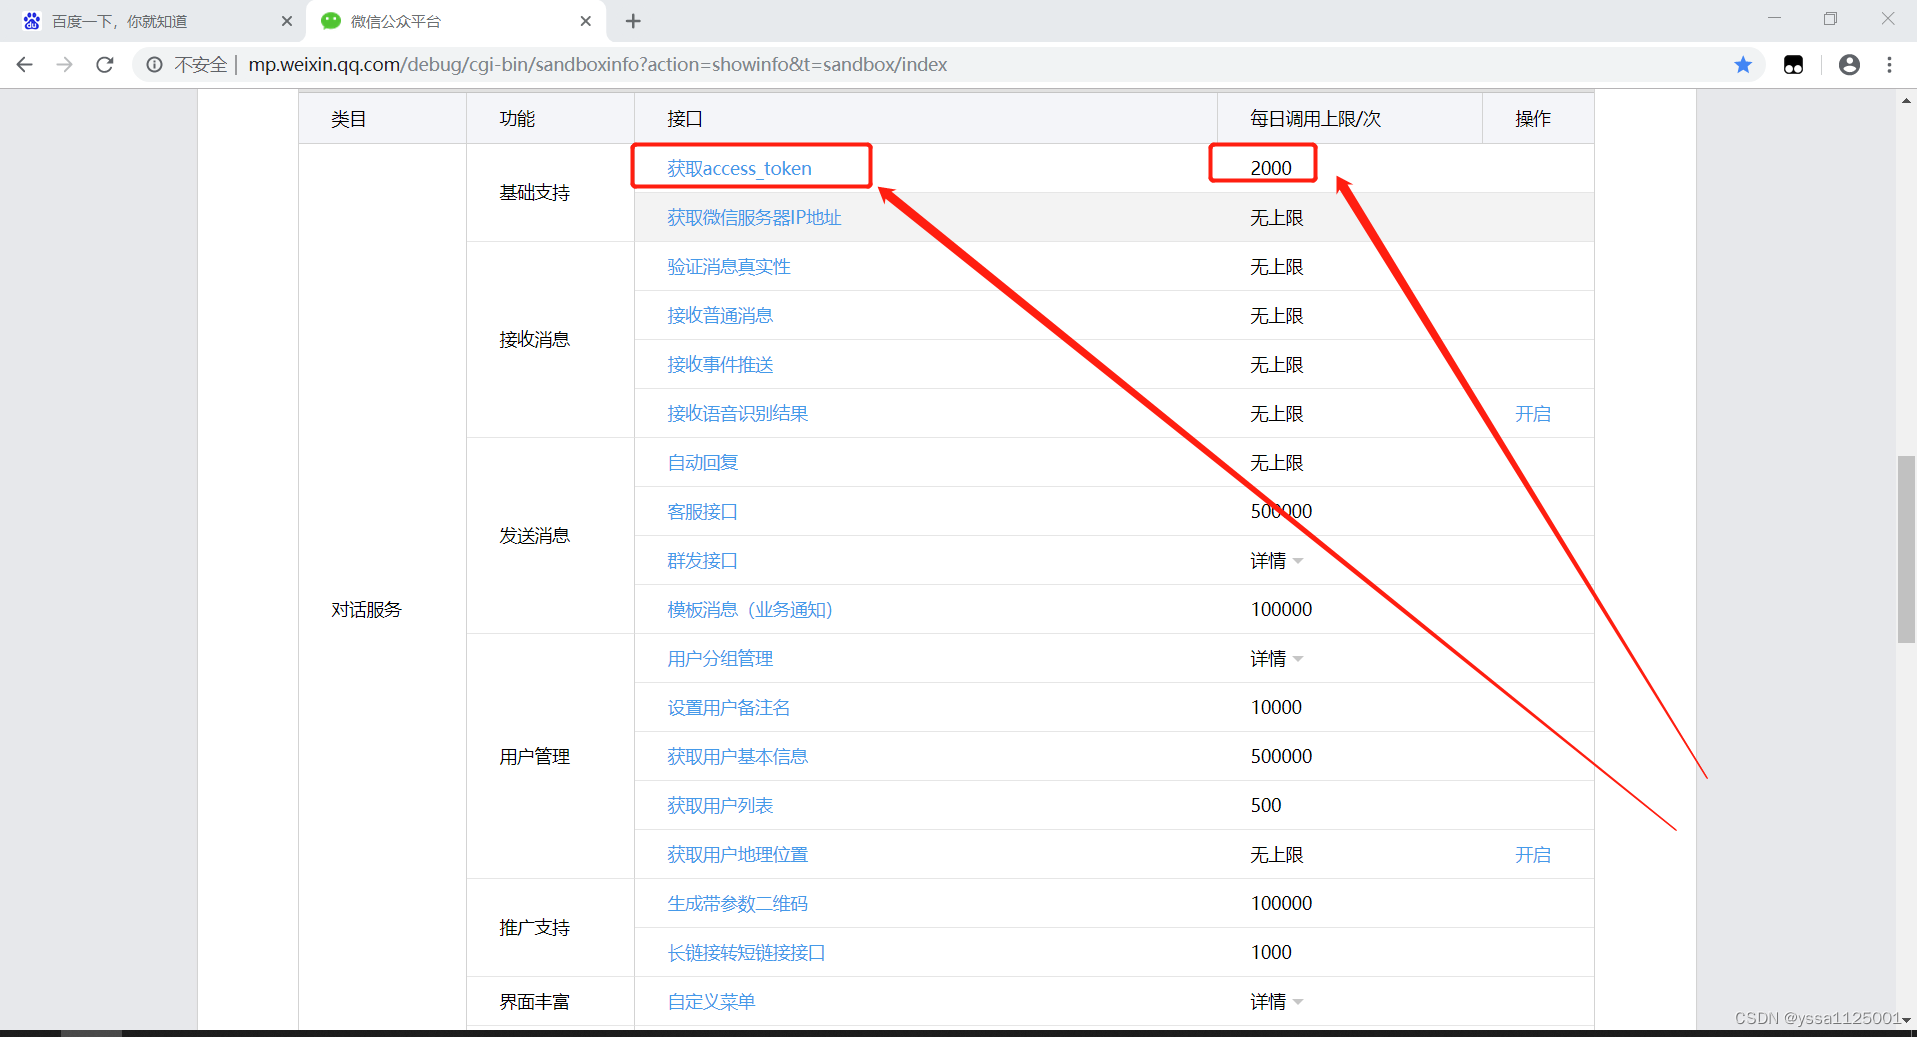Image resolution: width=1917 pixels, height=1037 pixels.
Task: Go forward to the next page
Action: 65,65
